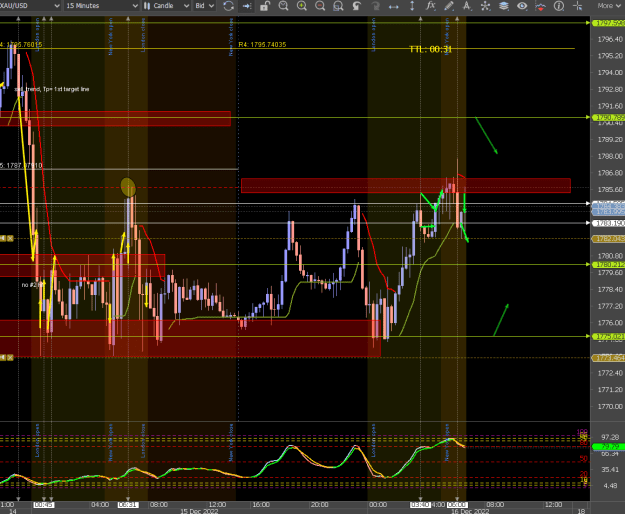The height and width of the screenshot is (514, 625).
Task: Click the lower order-line arrow icon
Action: point(3,357)
